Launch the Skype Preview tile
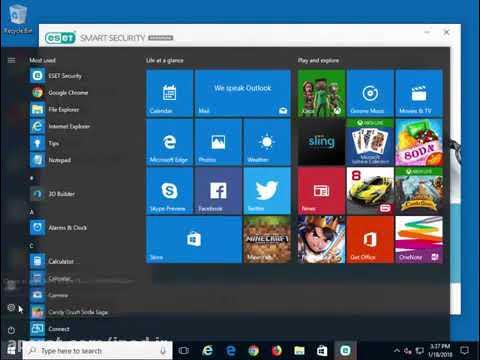Image resolution: width=480 pixels, height=360 pixels. point(169,191)
